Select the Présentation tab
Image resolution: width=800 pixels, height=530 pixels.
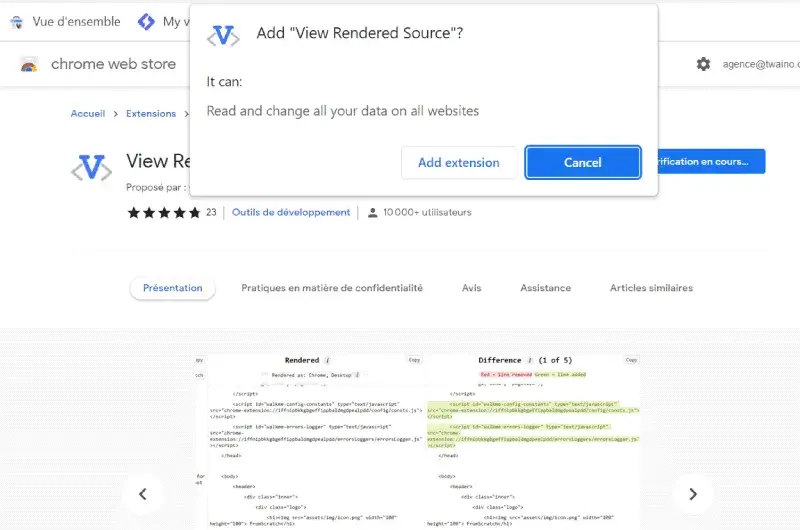pos(172,288)
